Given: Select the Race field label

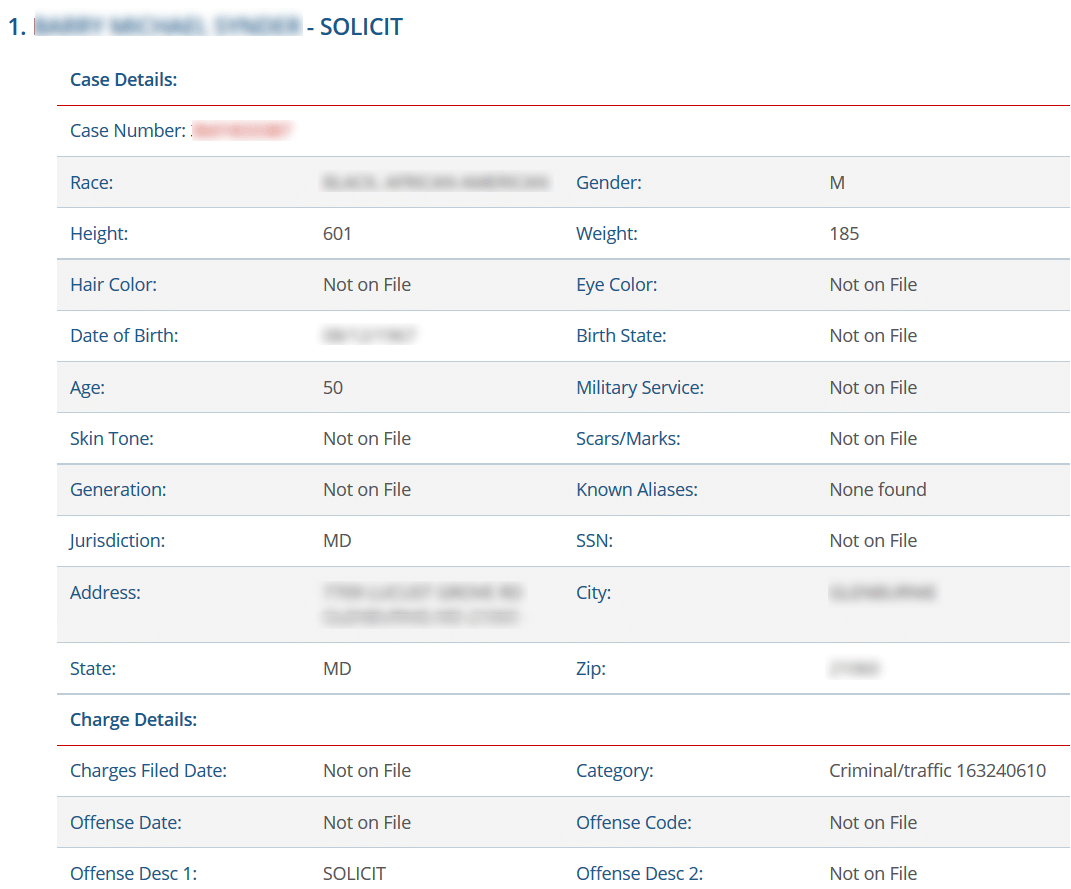Looking at the screenshot, I should [x=91, y=182].
